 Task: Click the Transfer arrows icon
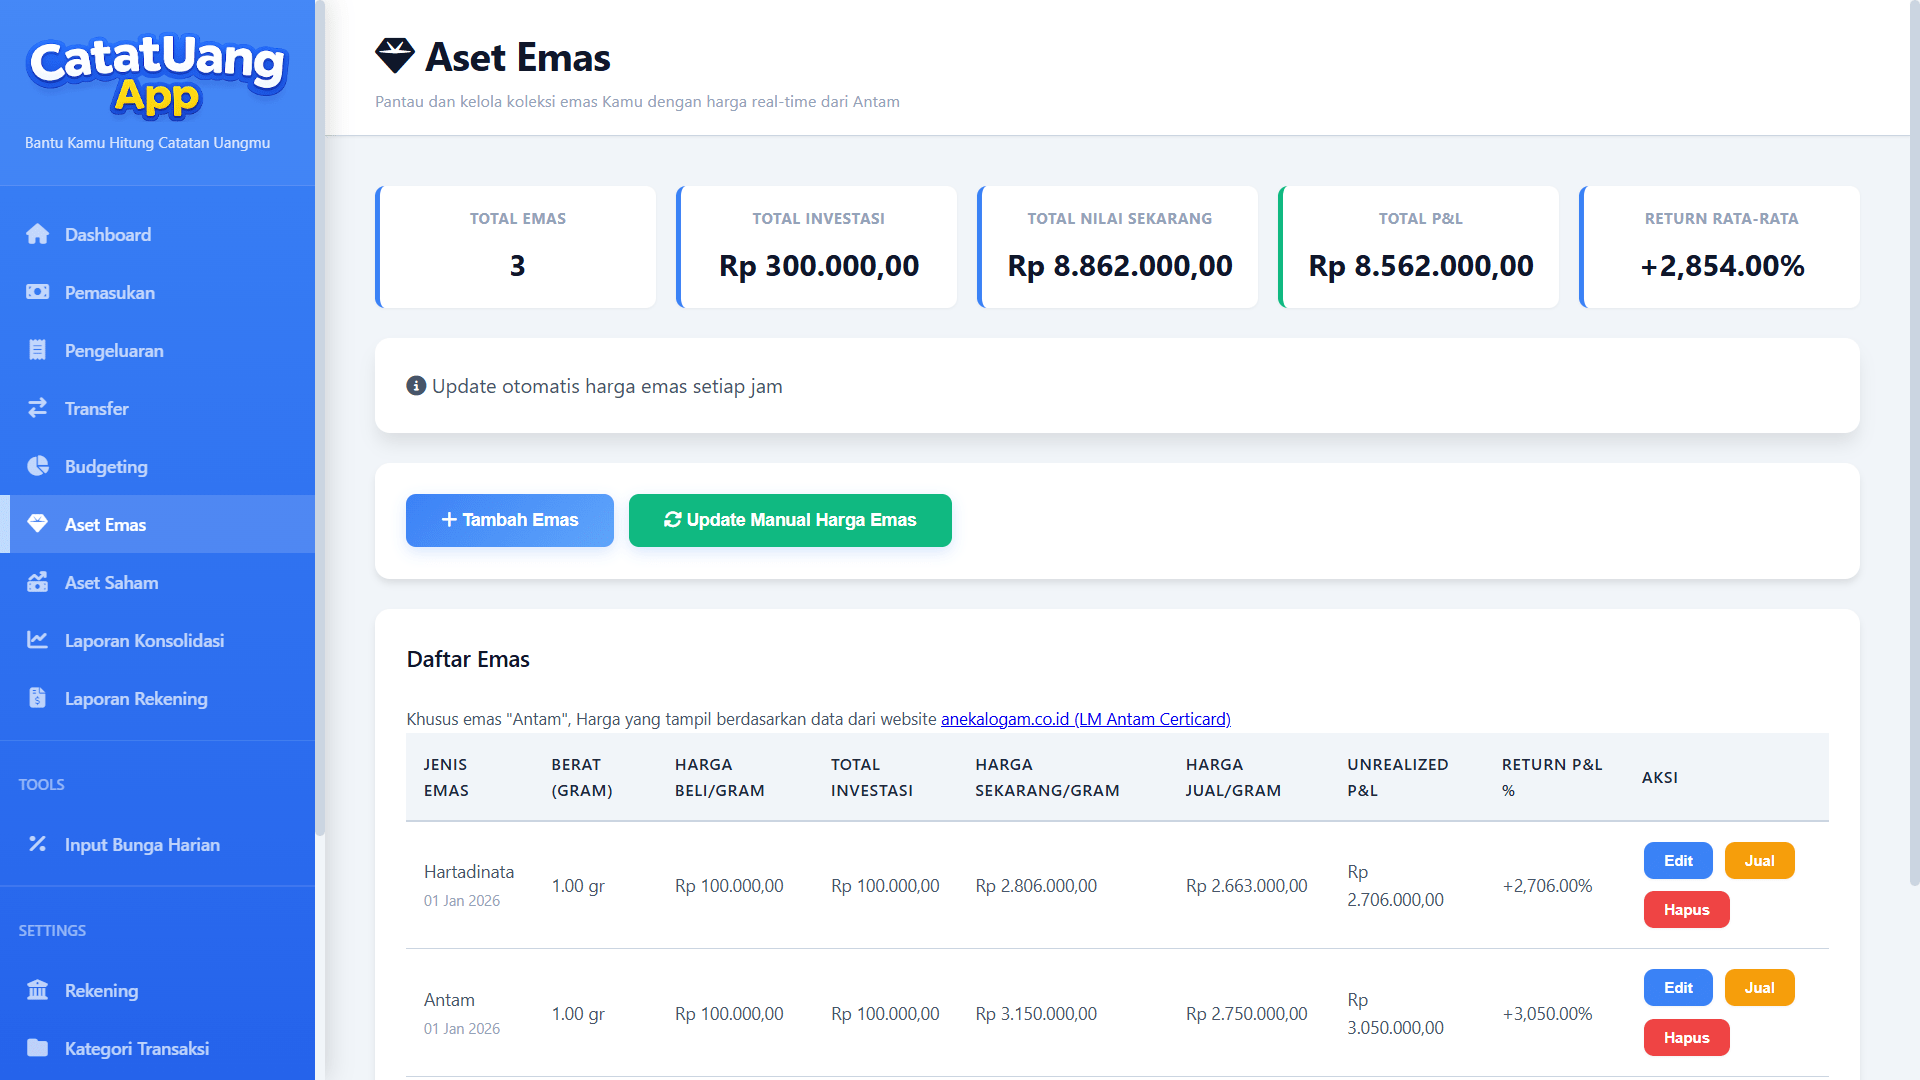point(38,408)
